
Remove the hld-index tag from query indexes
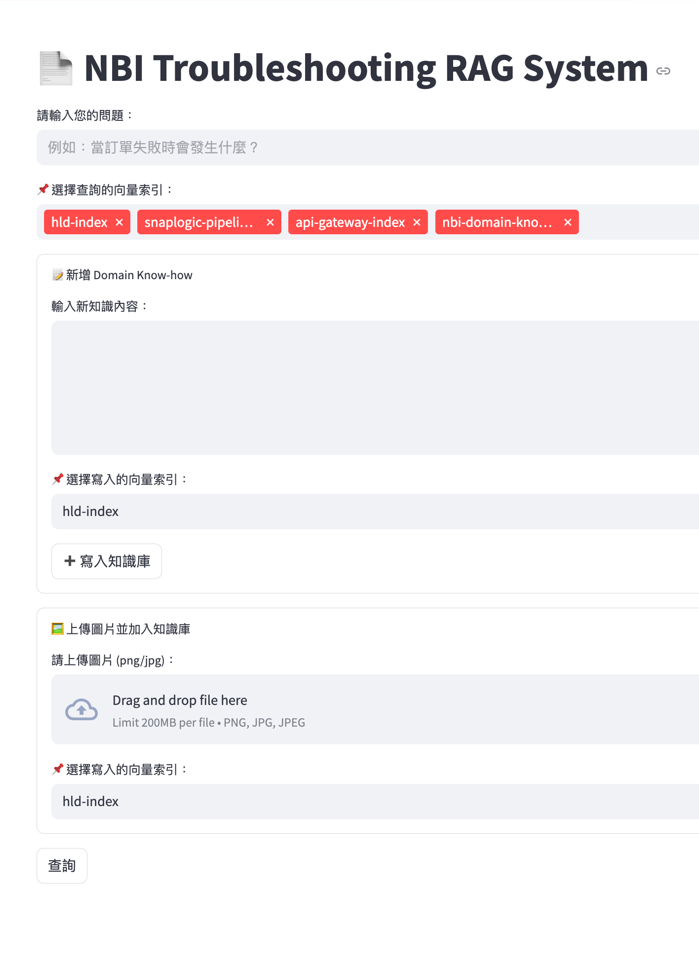[119, 222]
